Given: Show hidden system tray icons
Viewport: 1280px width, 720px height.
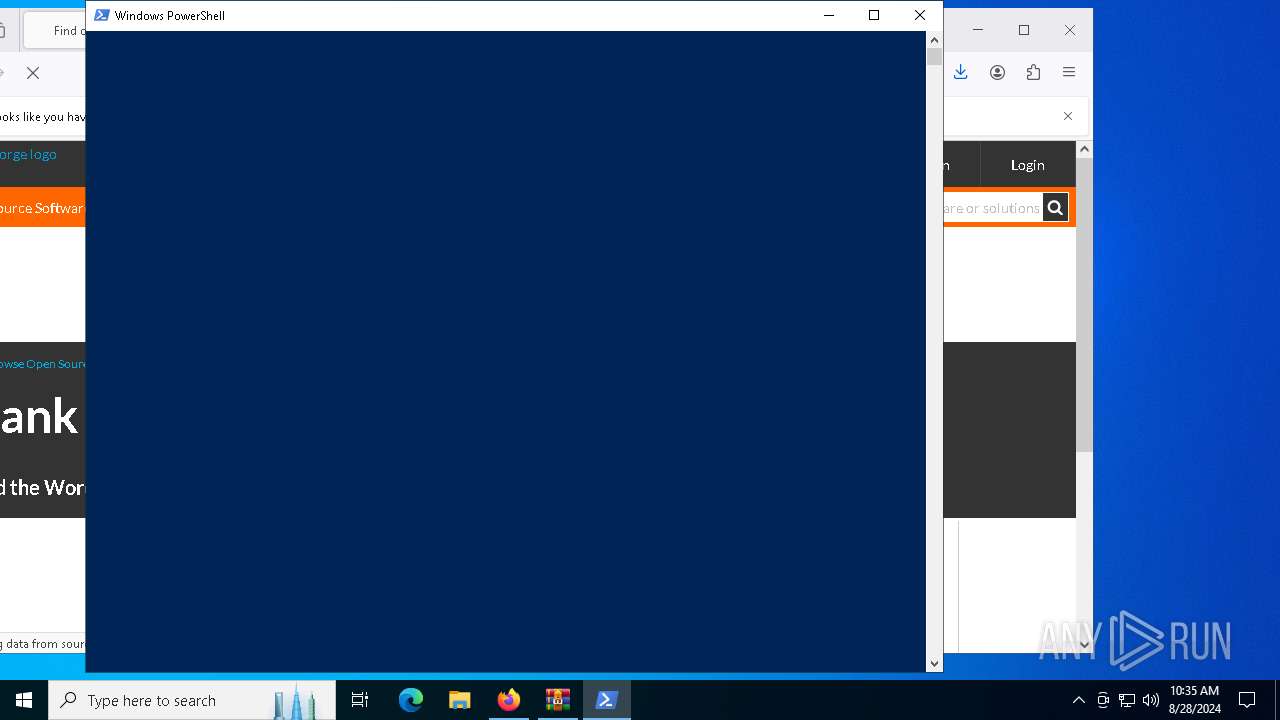Looking at the screenshot, I should pyautogui.click(x=1078, y=700).
